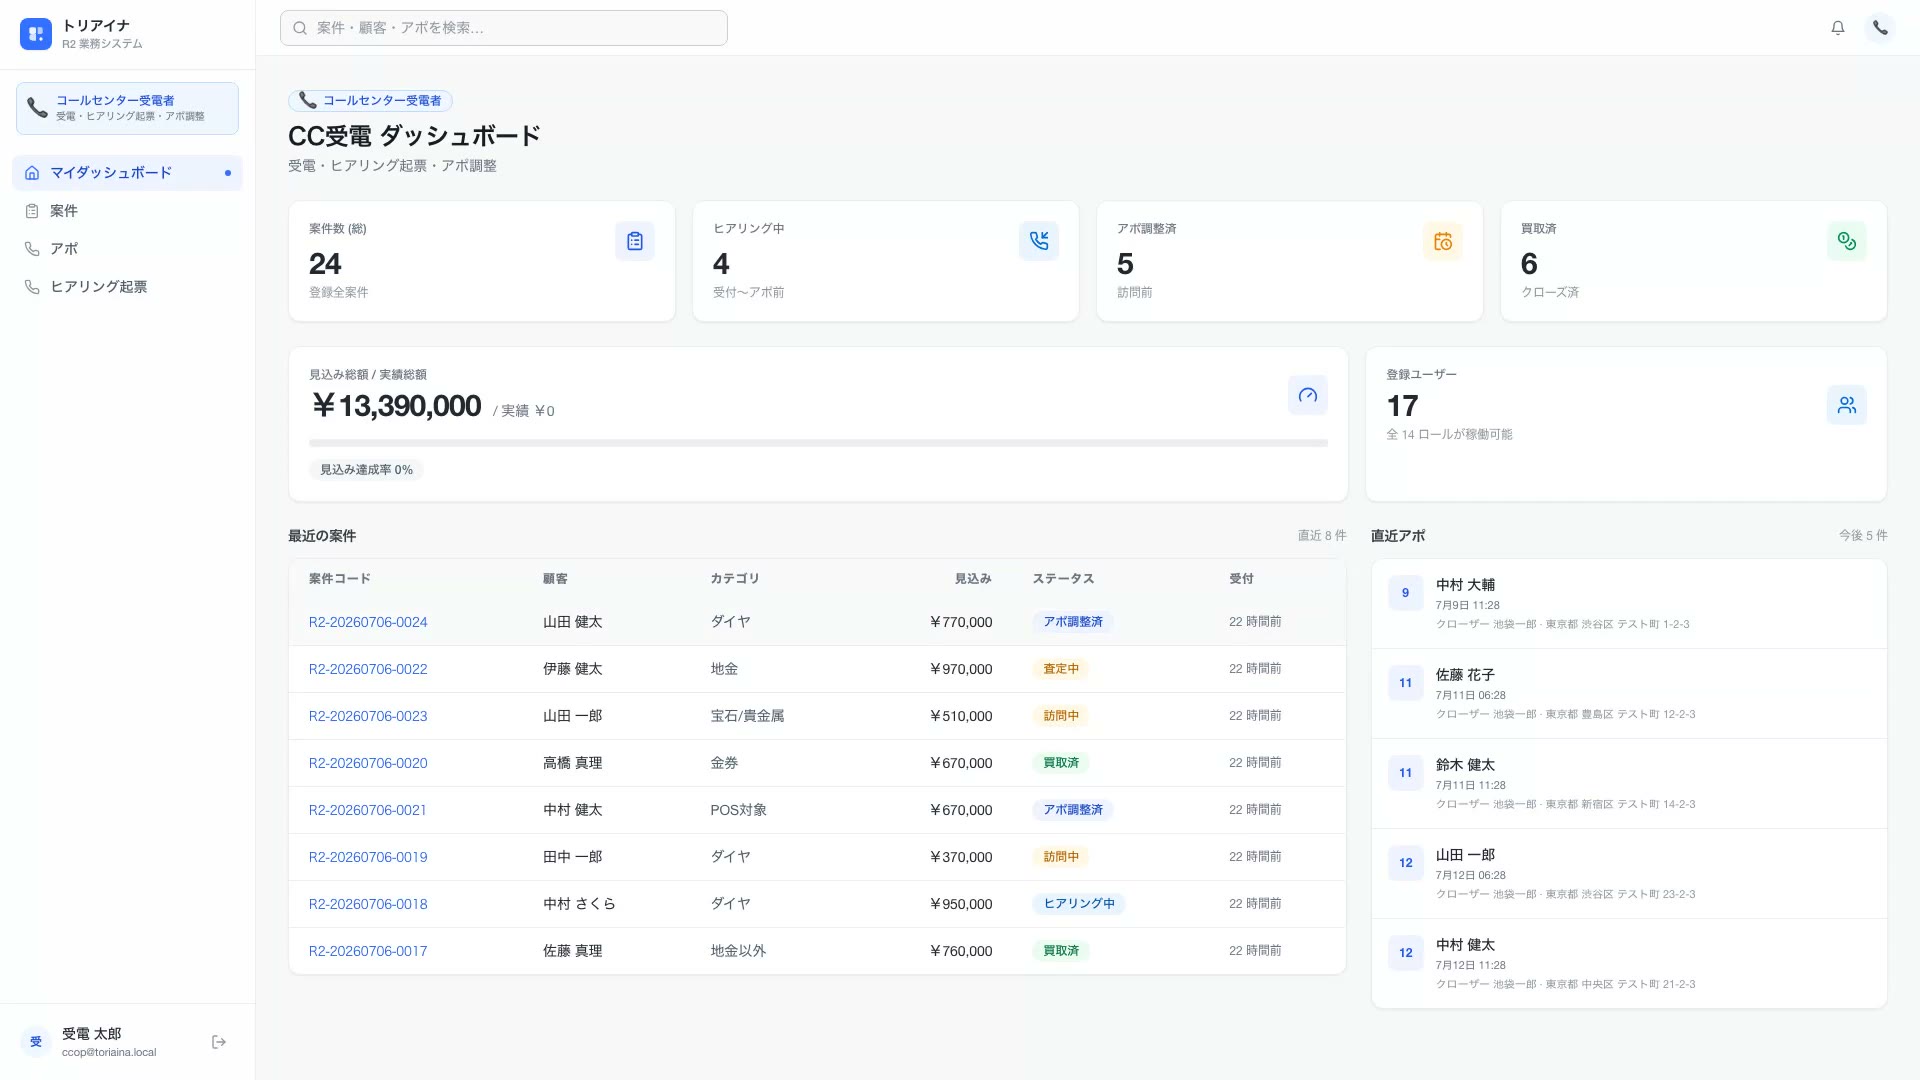Click the ステータス column header
The height and width of the screenshot is (1080, 1920).
[1063, 579]
